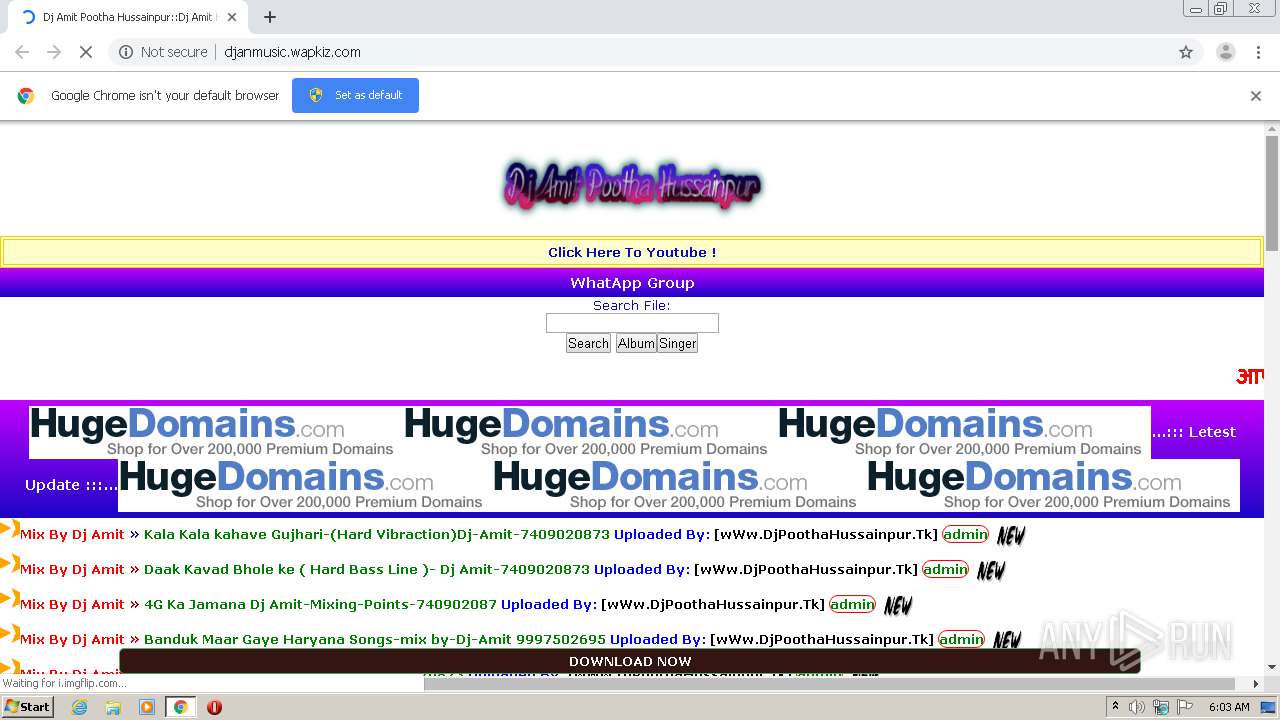Open the Chrome three-dot menu
This screenshot has height=720, width=1280.
click(x=1257, y=52)
